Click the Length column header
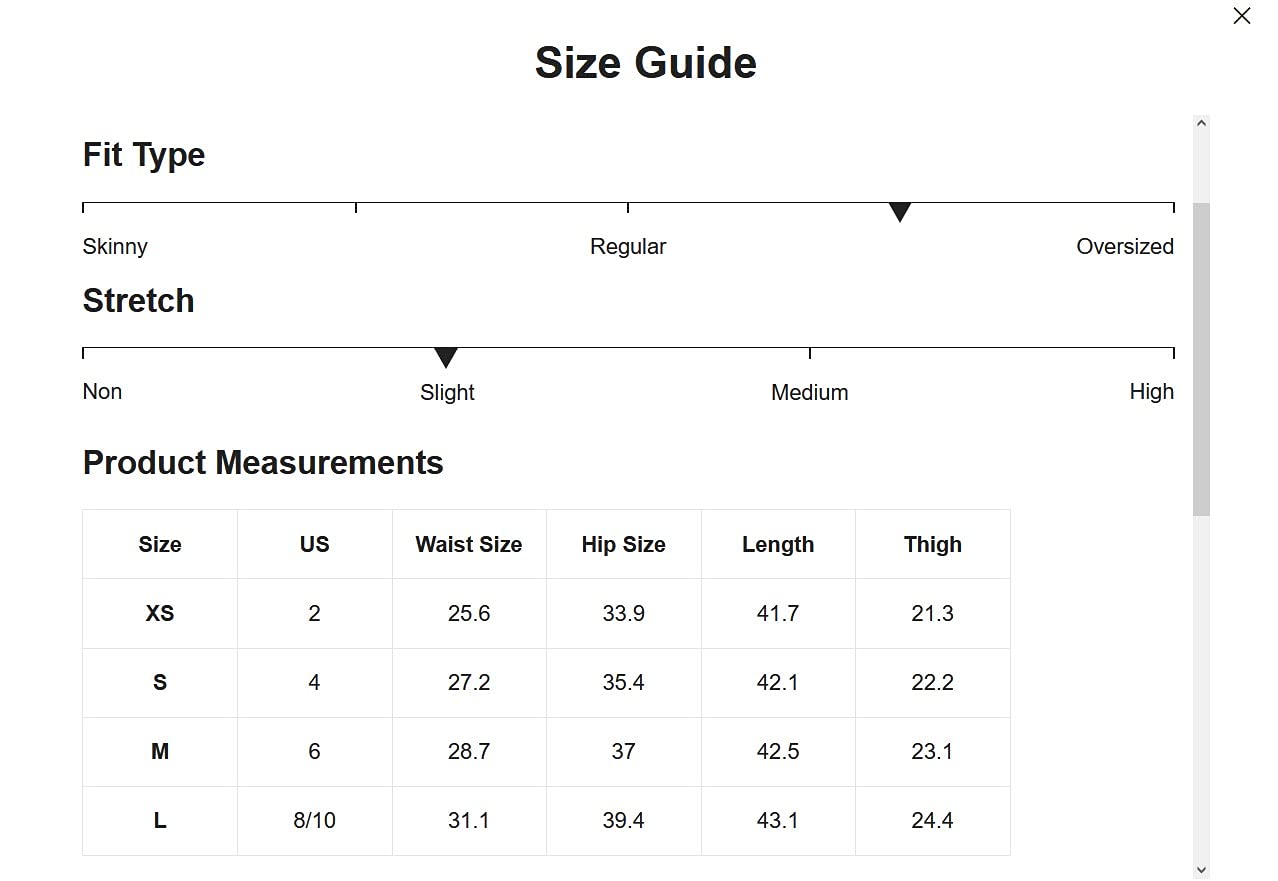Screen dimensions: 1278x881 [778, 545]
